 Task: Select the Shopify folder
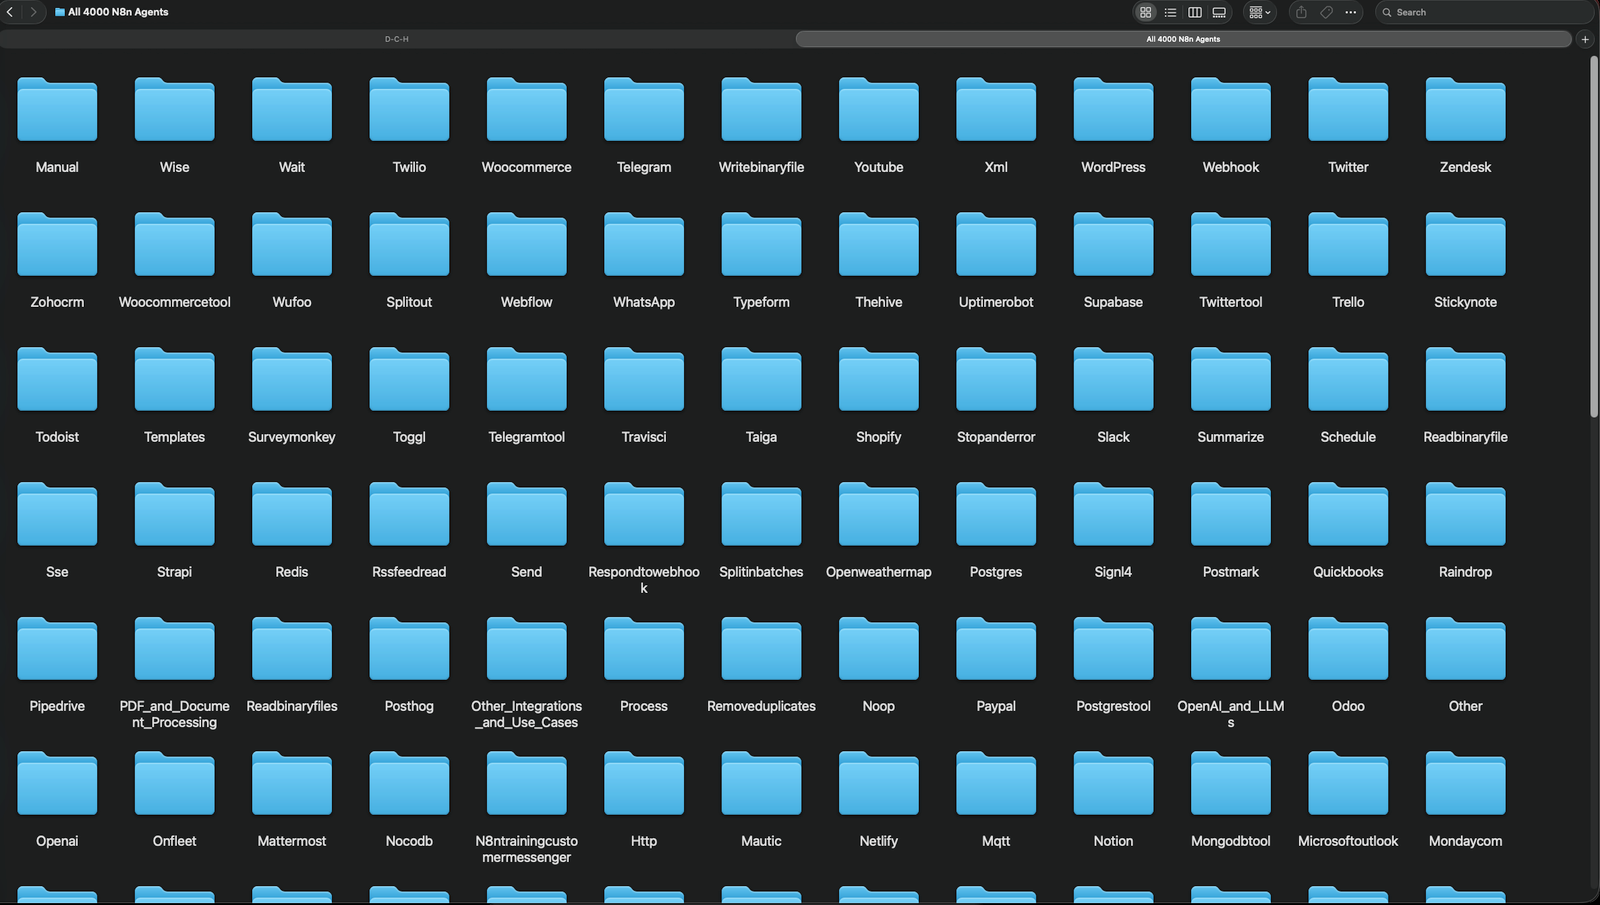click(879, 380)
